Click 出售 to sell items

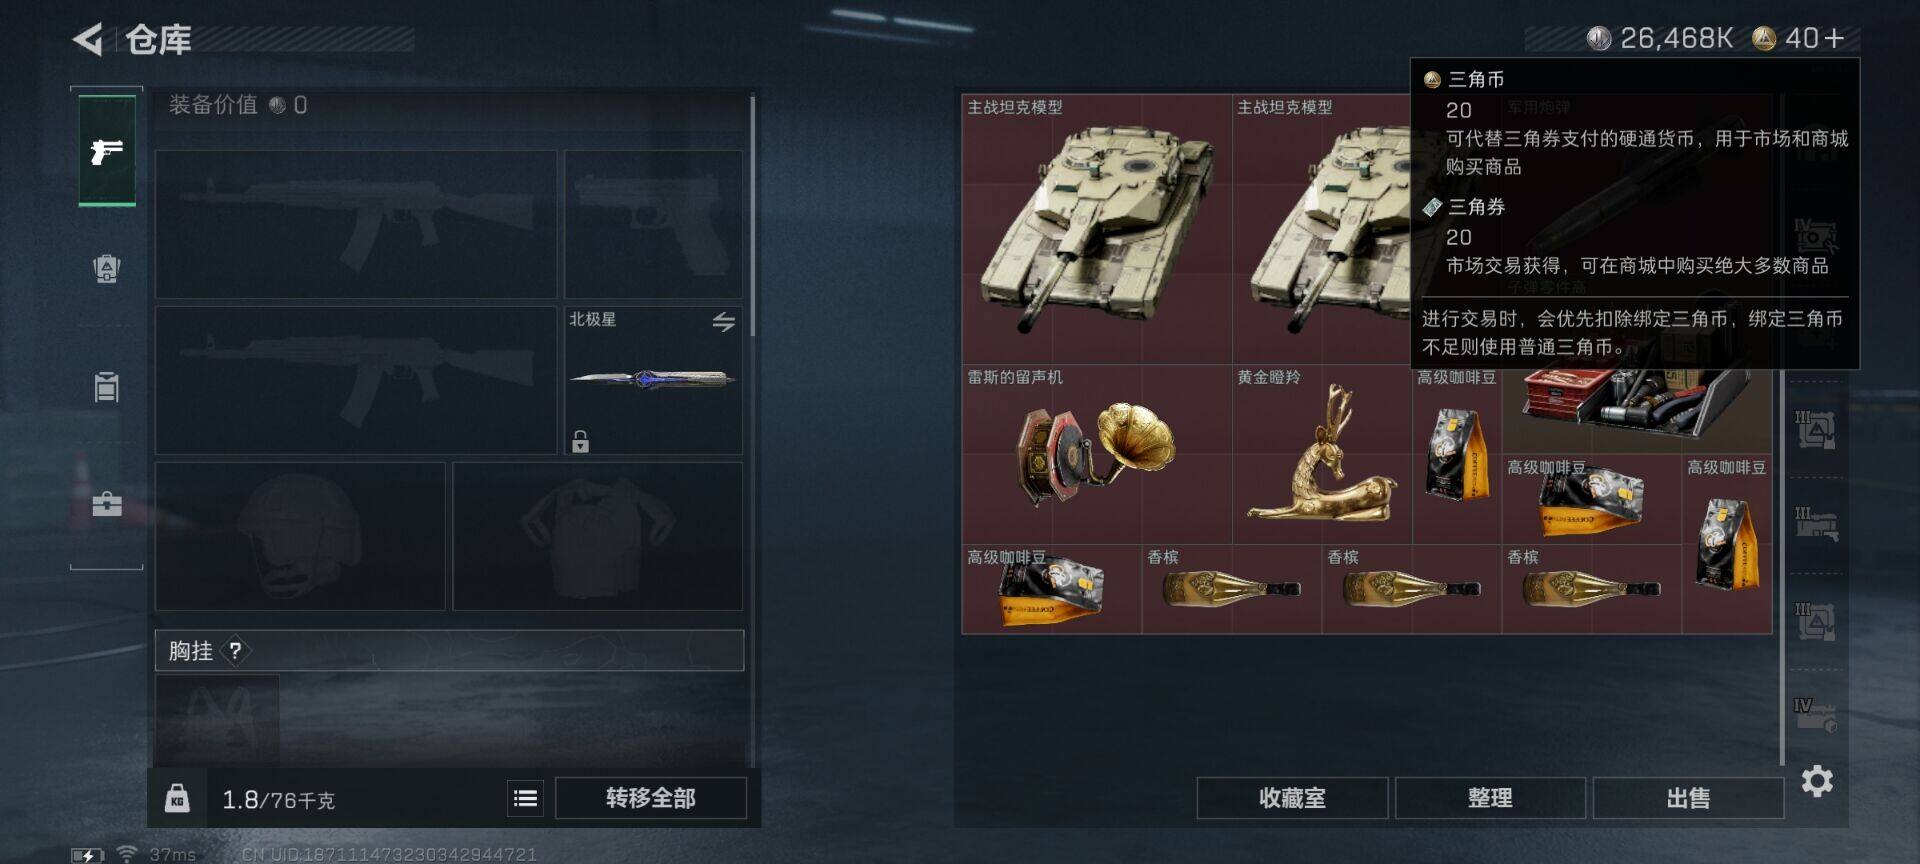[x=1688, y=798]
